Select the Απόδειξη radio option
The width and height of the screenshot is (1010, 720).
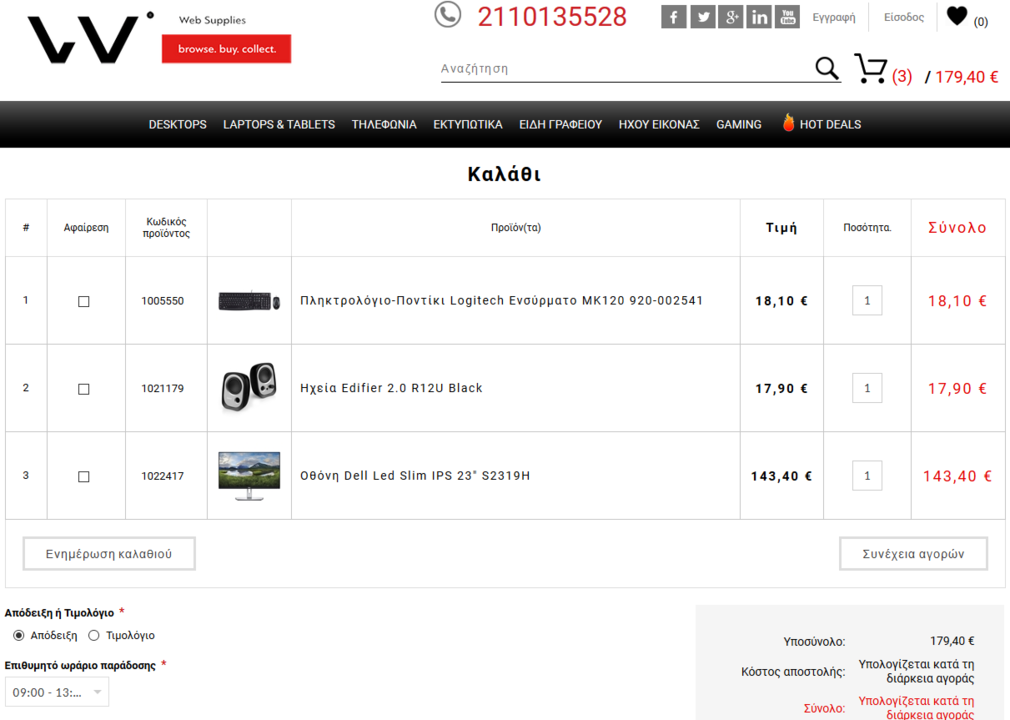click(x=19, y=636)
